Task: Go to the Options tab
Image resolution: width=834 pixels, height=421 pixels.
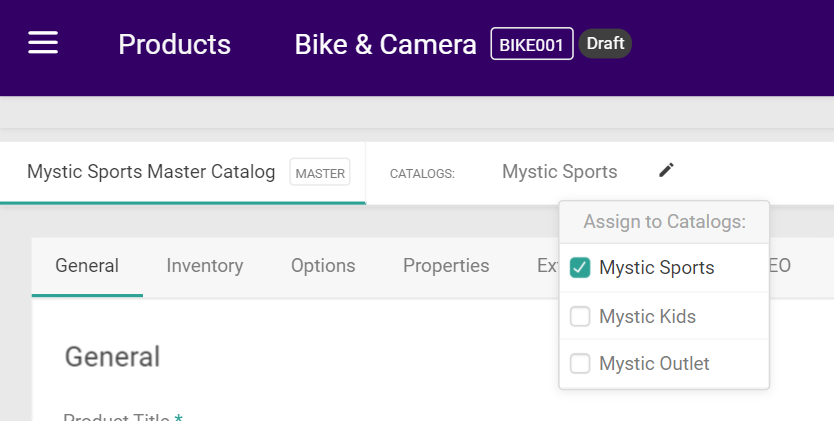Action: [323, 266]
